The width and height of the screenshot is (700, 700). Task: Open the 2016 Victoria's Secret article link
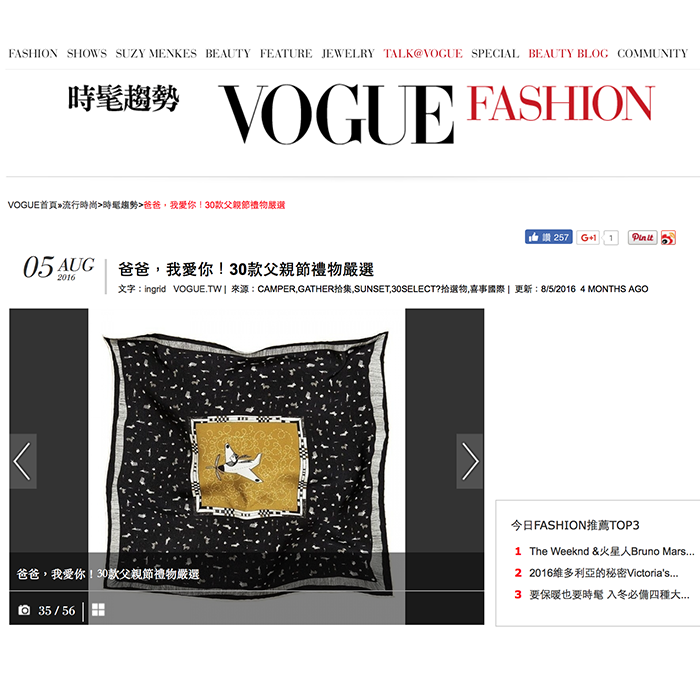click(x=604, y=573)
